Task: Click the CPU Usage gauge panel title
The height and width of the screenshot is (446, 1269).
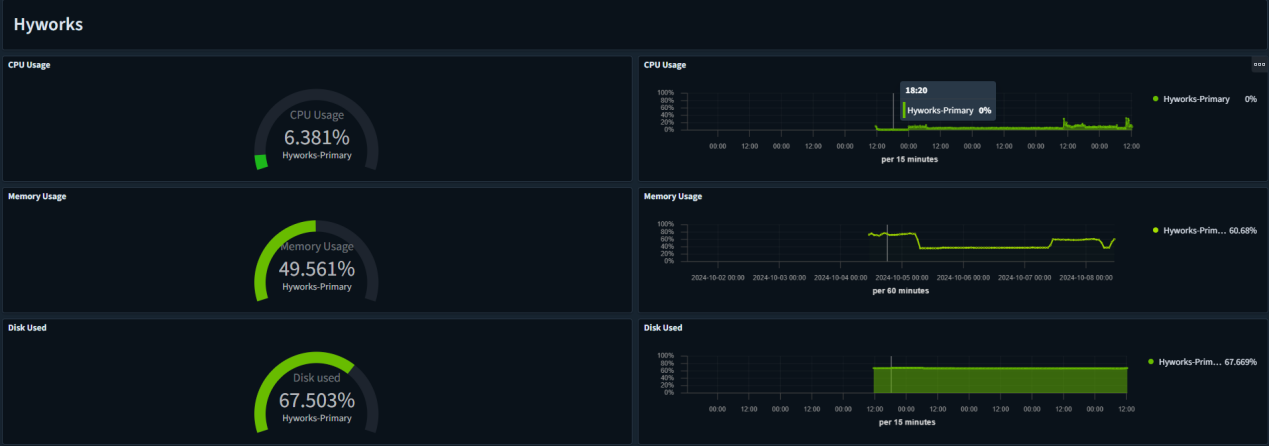Action: [x=29, y=65]
